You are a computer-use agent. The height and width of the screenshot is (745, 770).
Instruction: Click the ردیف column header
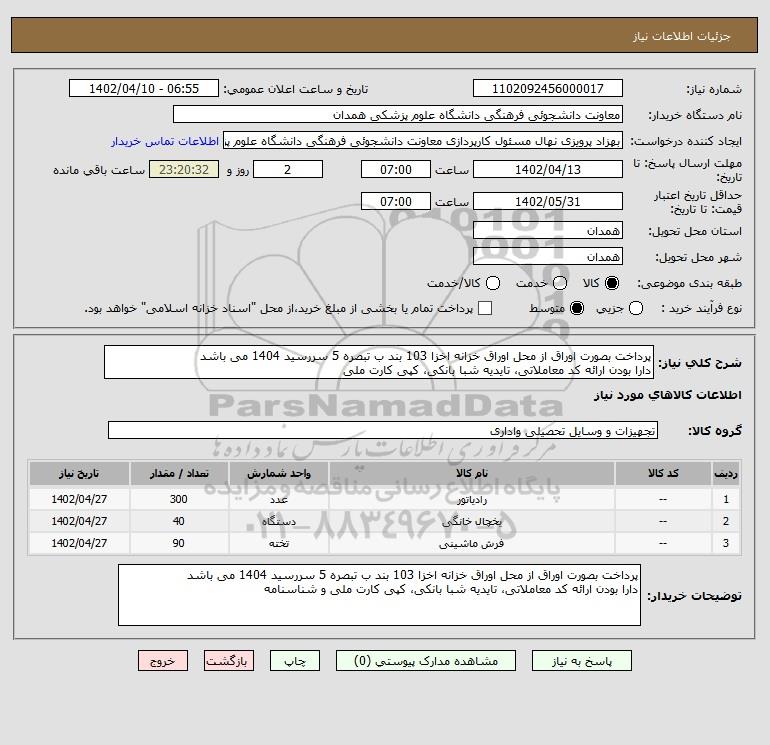[x=726, y=473]
